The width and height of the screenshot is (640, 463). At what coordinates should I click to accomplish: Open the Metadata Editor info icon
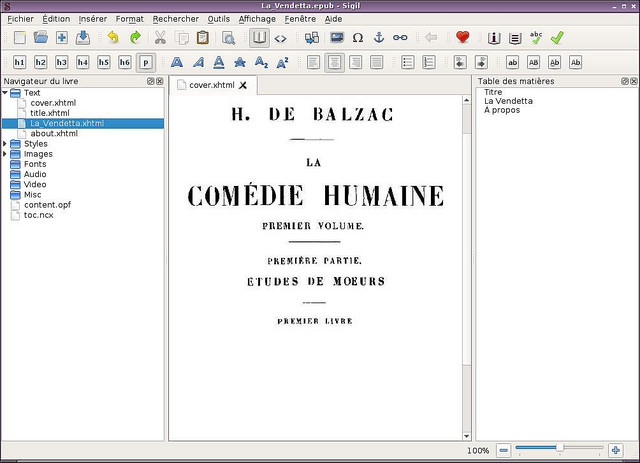coord(493,38)
